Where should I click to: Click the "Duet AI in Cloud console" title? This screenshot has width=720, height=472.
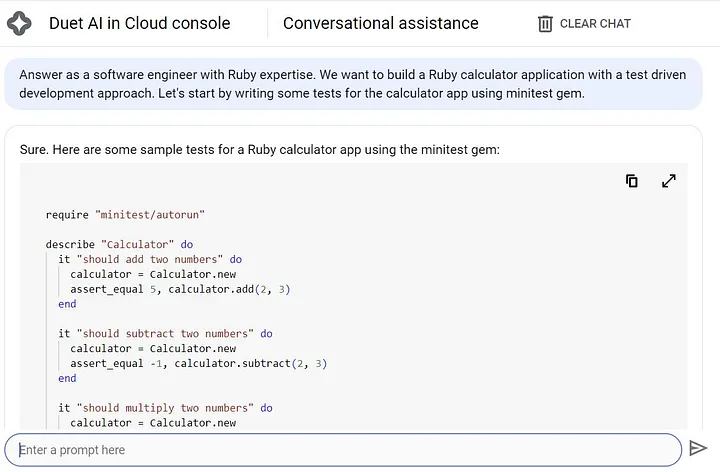pyautogui.click(x=139, y=23)
